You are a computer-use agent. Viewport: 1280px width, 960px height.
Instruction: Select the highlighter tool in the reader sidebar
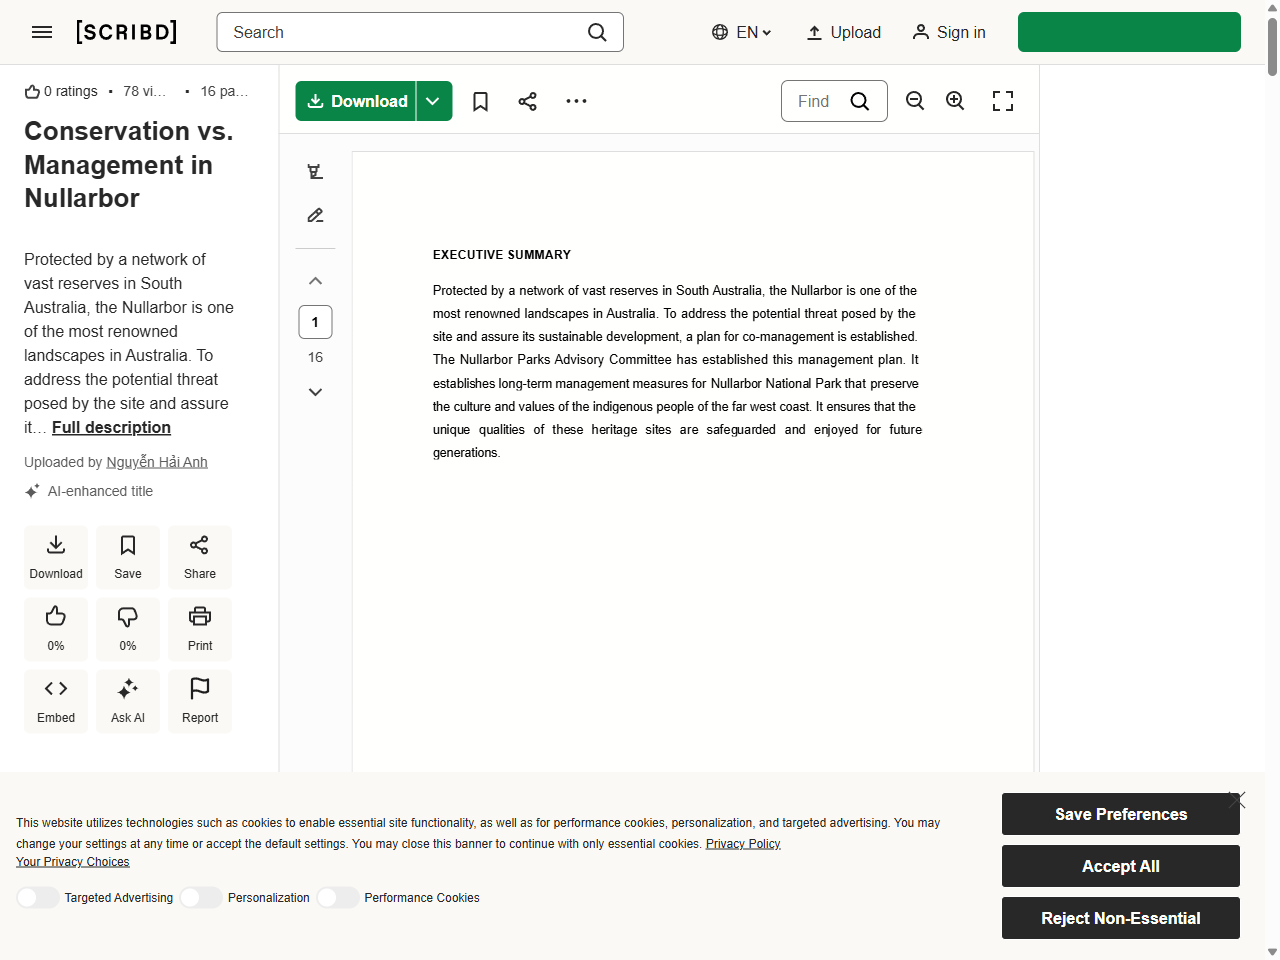coord(315,171)
